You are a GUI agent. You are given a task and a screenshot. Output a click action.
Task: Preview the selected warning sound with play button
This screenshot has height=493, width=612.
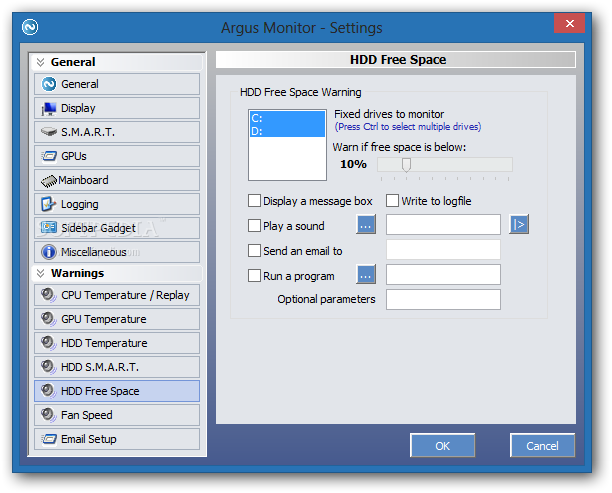519,224
